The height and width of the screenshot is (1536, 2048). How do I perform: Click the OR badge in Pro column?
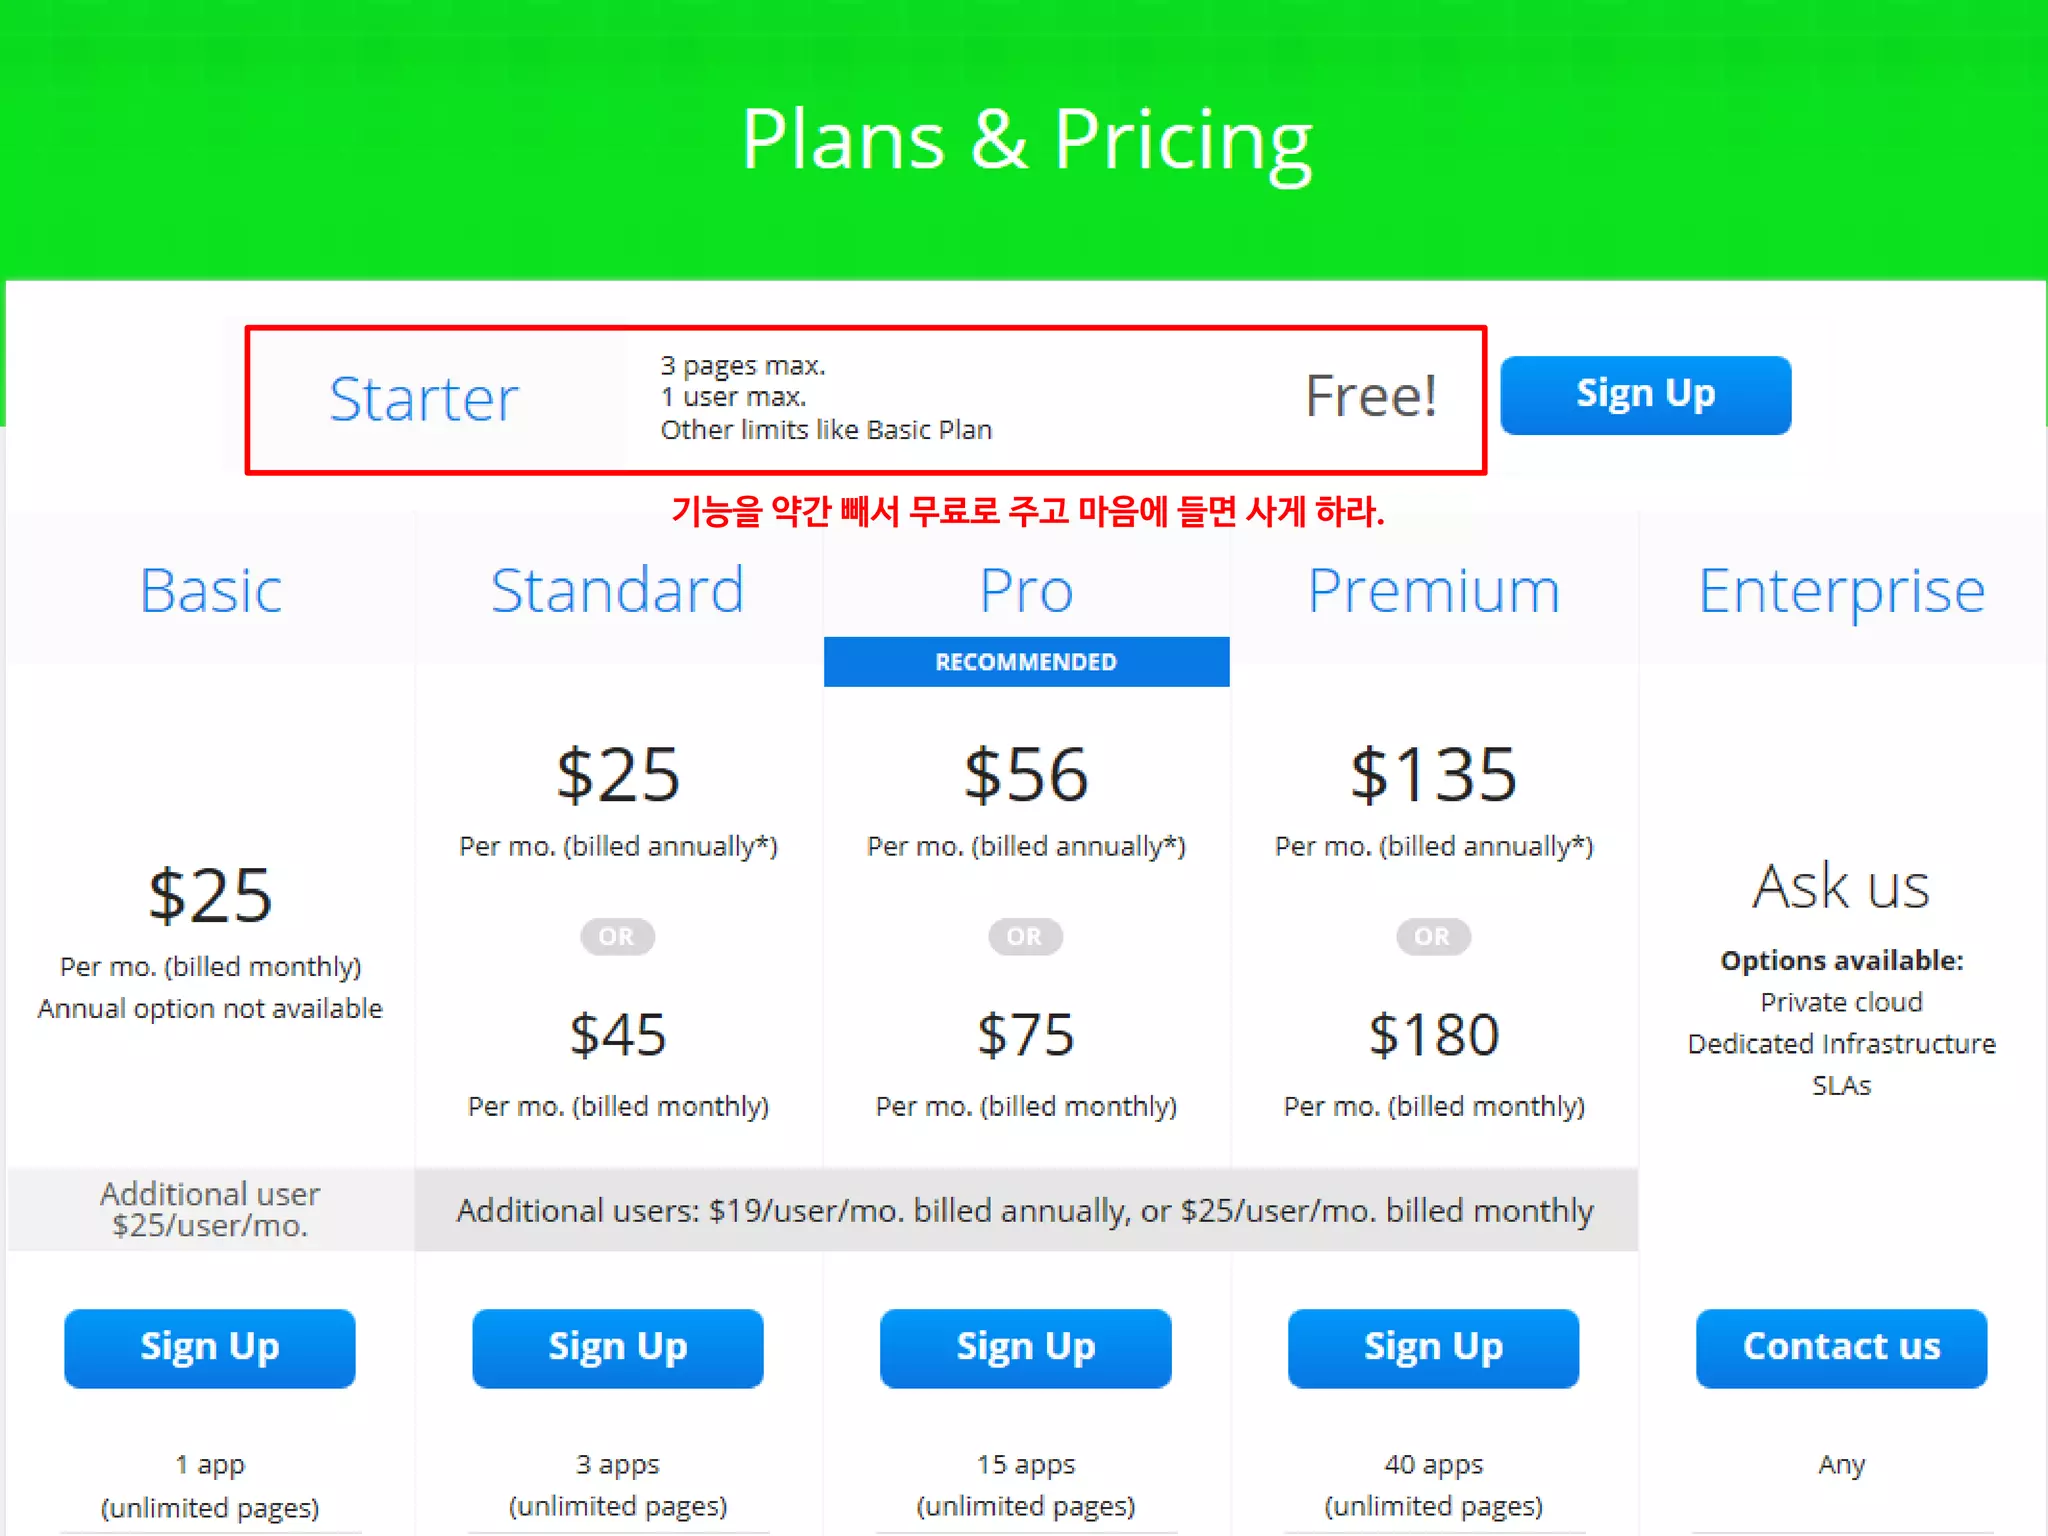tap(1025, 937)
